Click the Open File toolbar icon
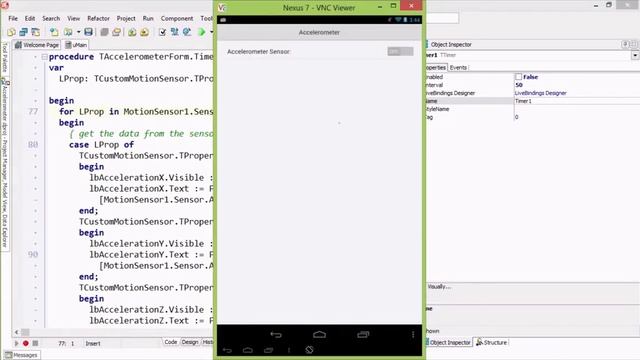 tap(68, 32)
